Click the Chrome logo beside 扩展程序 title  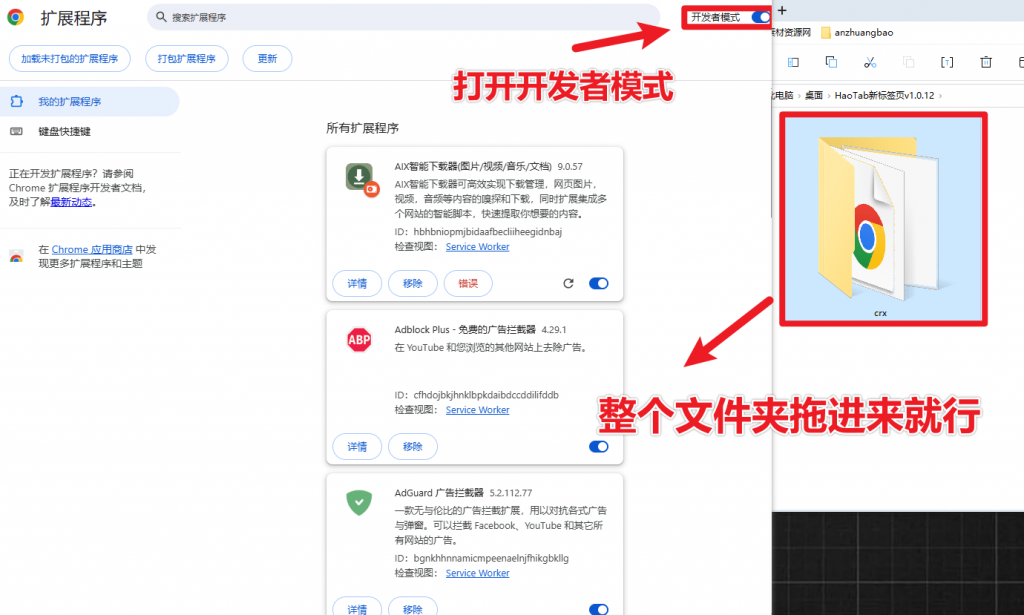[16, 18]
